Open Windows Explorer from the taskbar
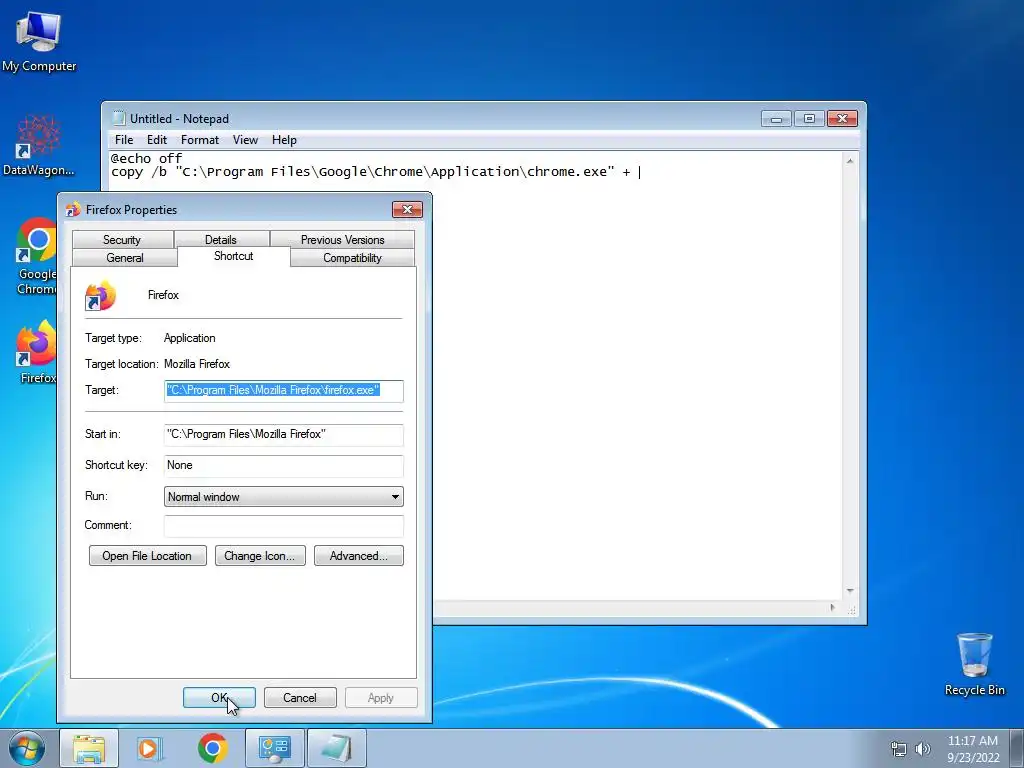Viewport: 1024px width, 768px height. click(89, 748)
